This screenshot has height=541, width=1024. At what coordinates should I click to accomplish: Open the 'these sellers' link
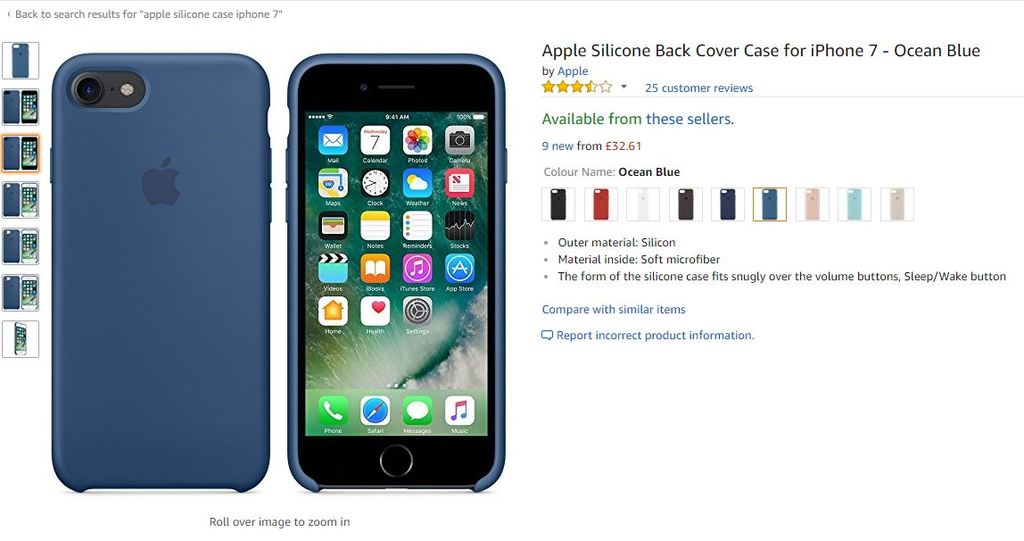(690, 119)
